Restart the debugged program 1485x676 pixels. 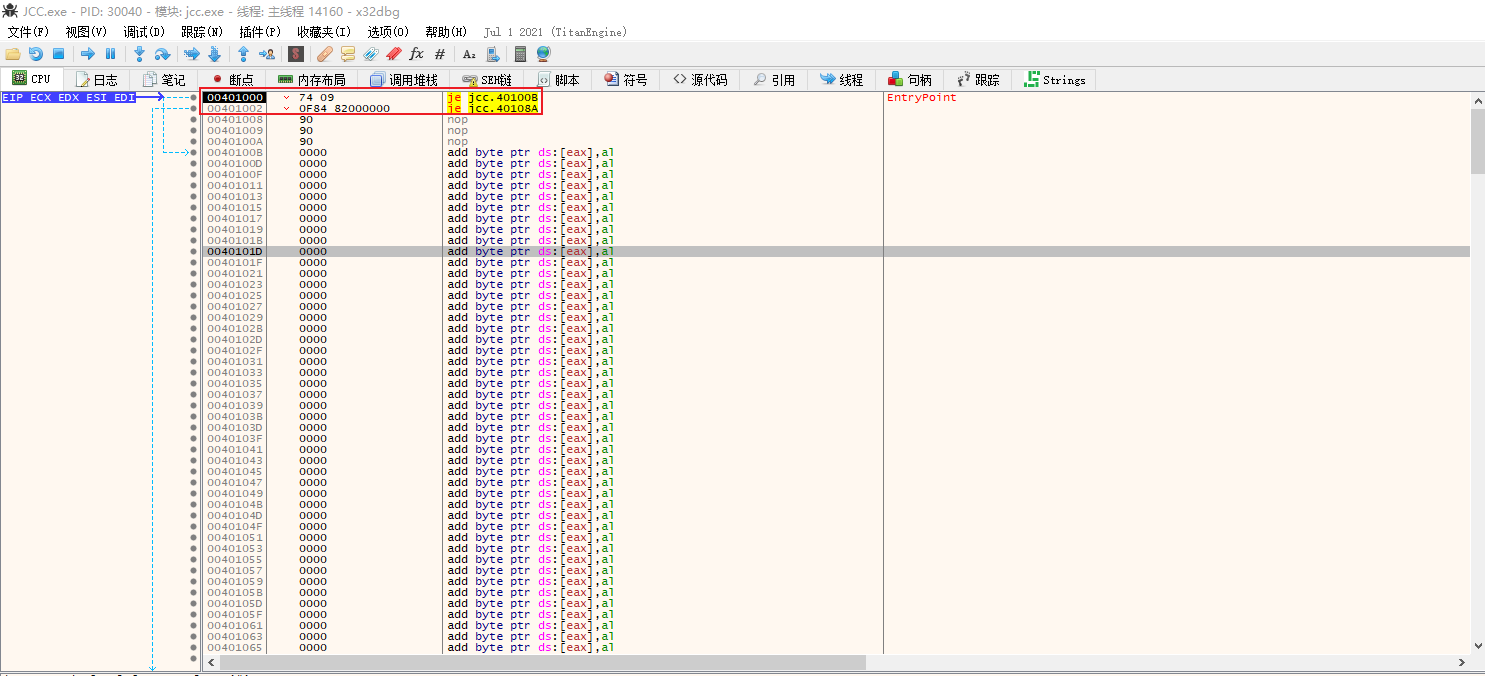36,54
